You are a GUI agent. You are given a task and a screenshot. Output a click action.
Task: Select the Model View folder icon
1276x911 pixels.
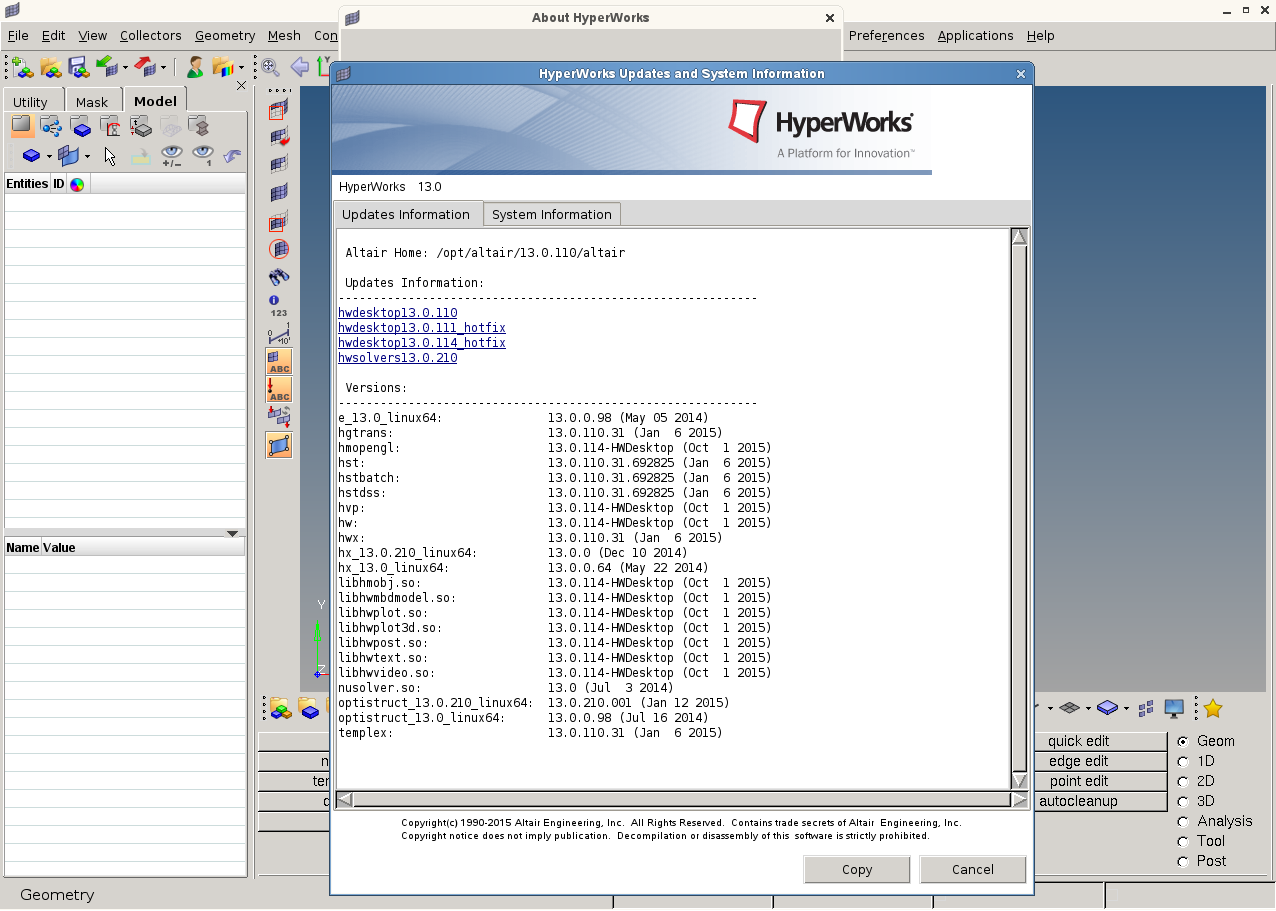click(22, 126)
